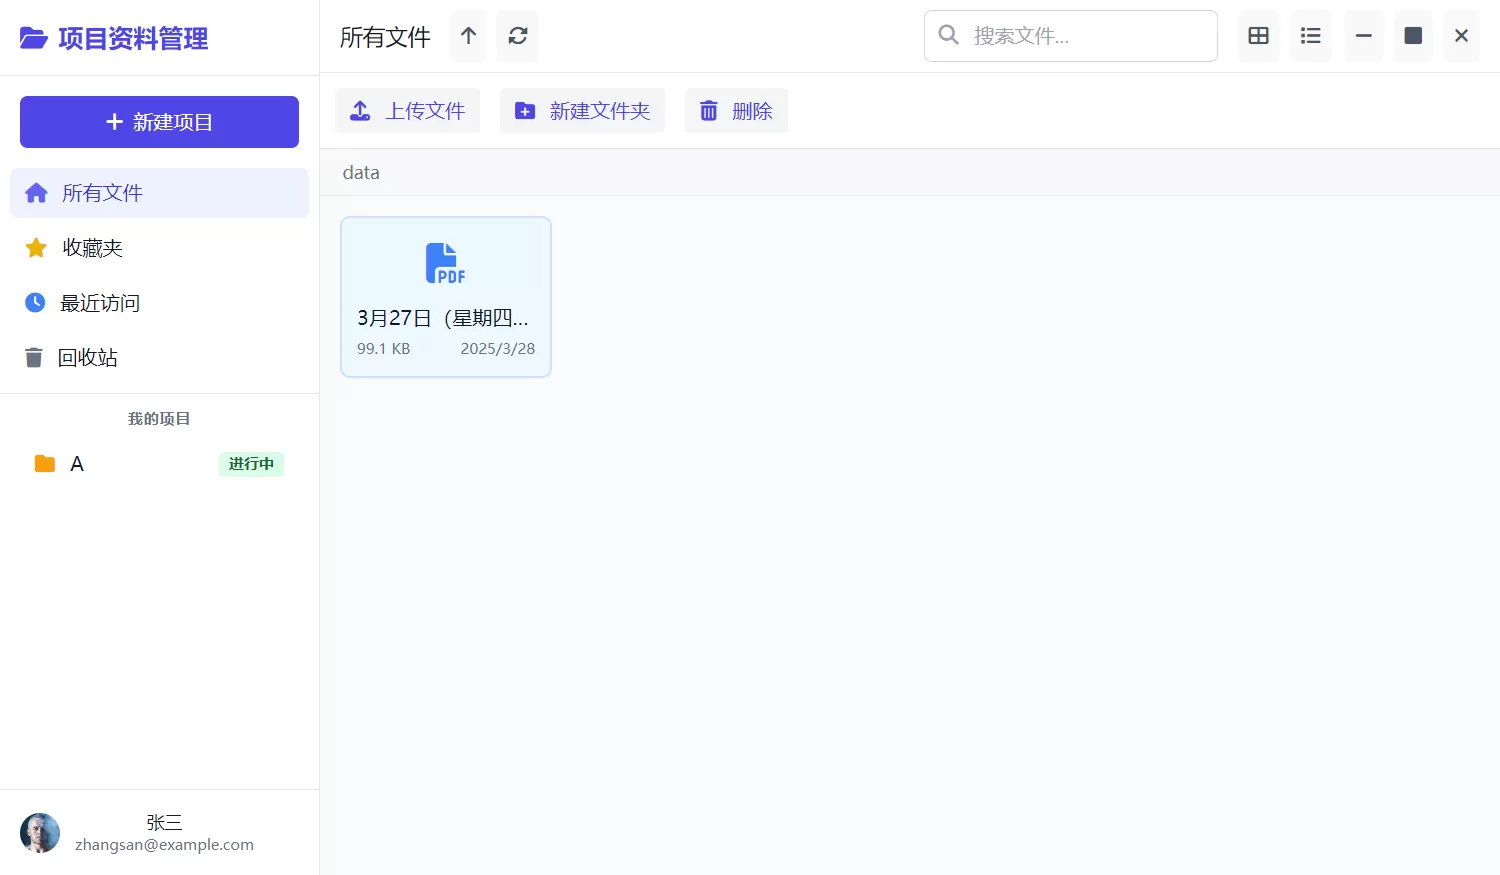Viewport: 1500px width, 875px height.
Task: Open 收藏夹 favorites
Action: [159, 248]
